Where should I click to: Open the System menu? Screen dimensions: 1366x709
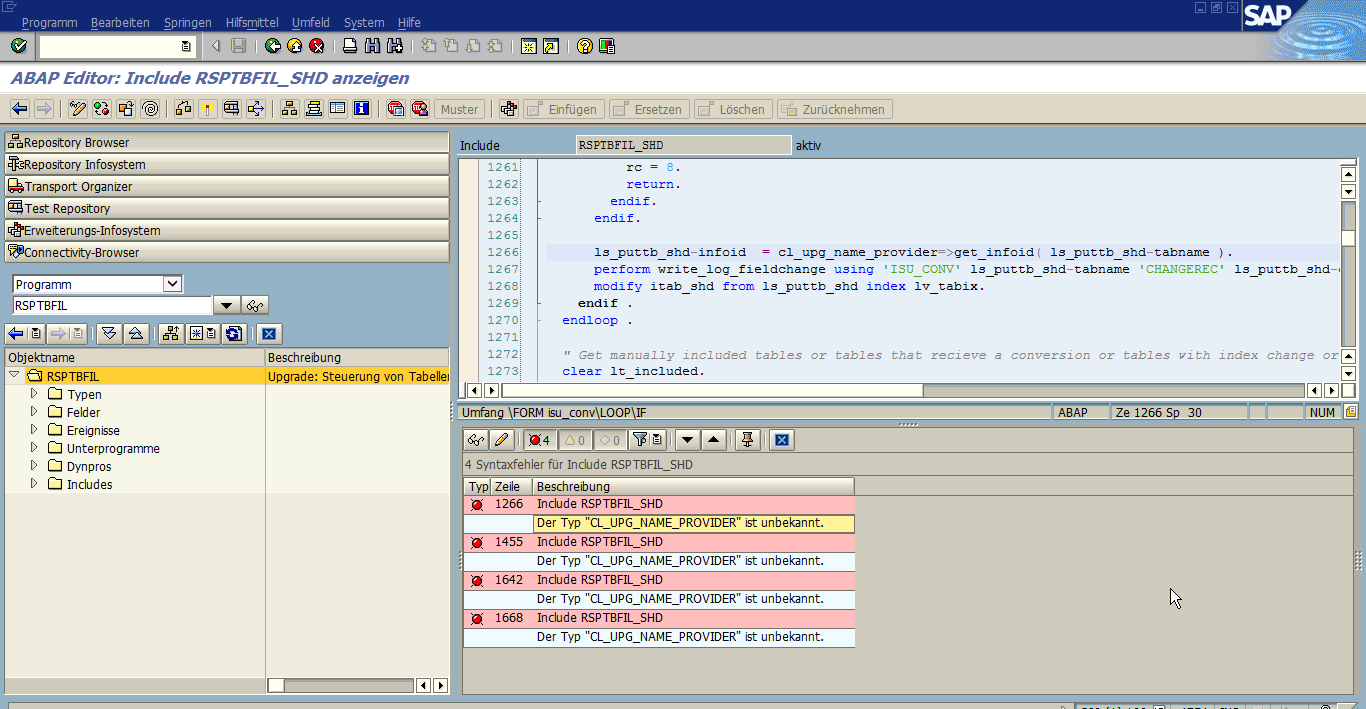point(364,22)
